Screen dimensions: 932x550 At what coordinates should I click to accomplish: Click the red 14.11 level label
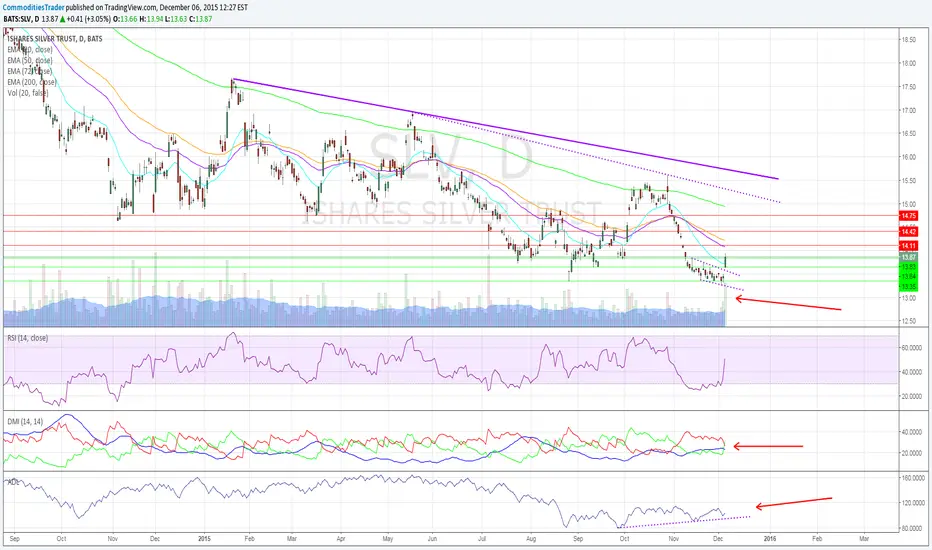(x=909, y=246)
